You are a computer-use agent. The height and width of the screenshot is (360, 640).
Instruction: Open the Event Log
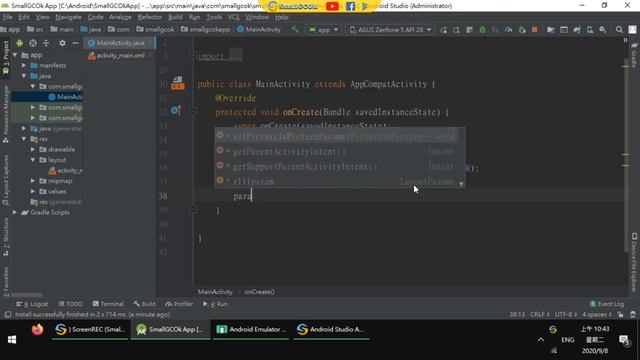607,304
